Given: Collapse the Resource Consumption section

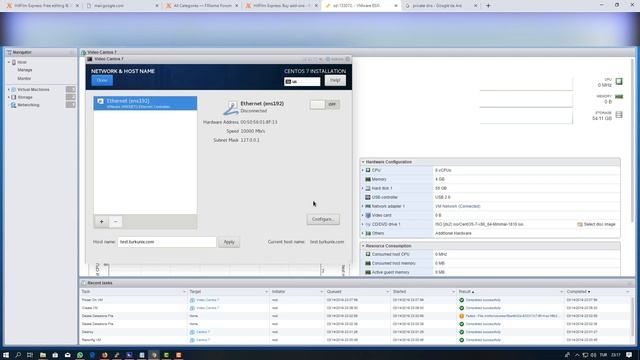Looking at the screenshot, I should click(x=363, y=246).
